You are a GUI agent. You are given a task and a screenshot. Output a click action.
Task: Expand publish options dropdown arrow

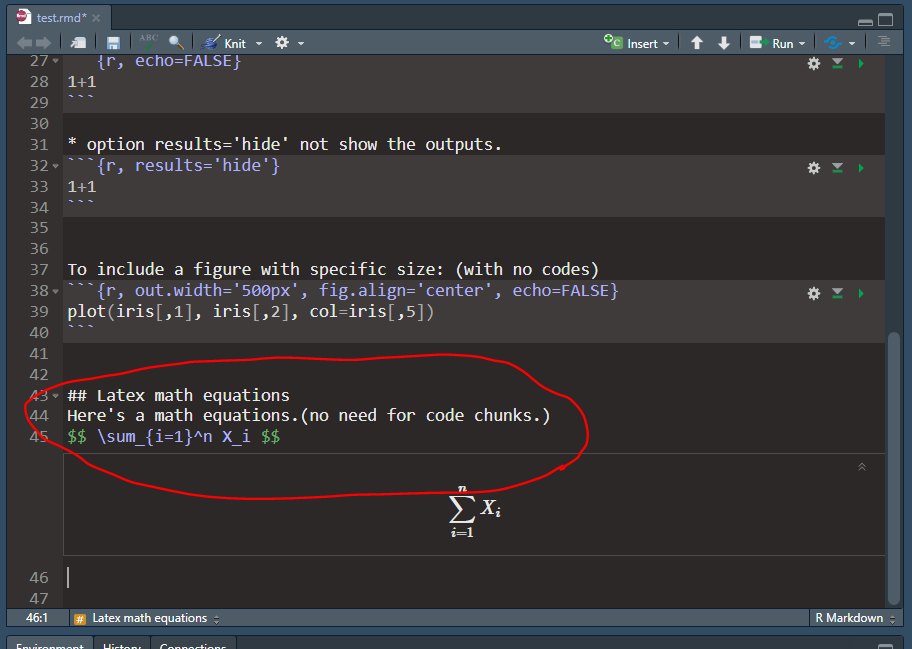coord(852,44)
